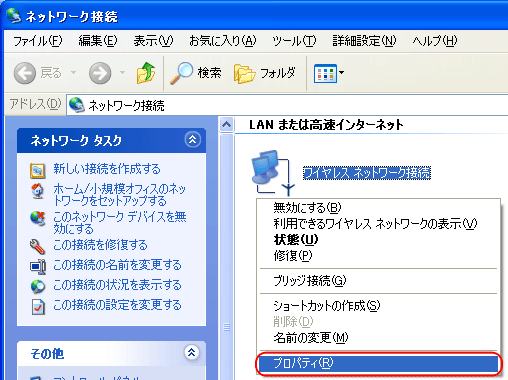Open the 表示(V) menu

[x=153, y=41]
